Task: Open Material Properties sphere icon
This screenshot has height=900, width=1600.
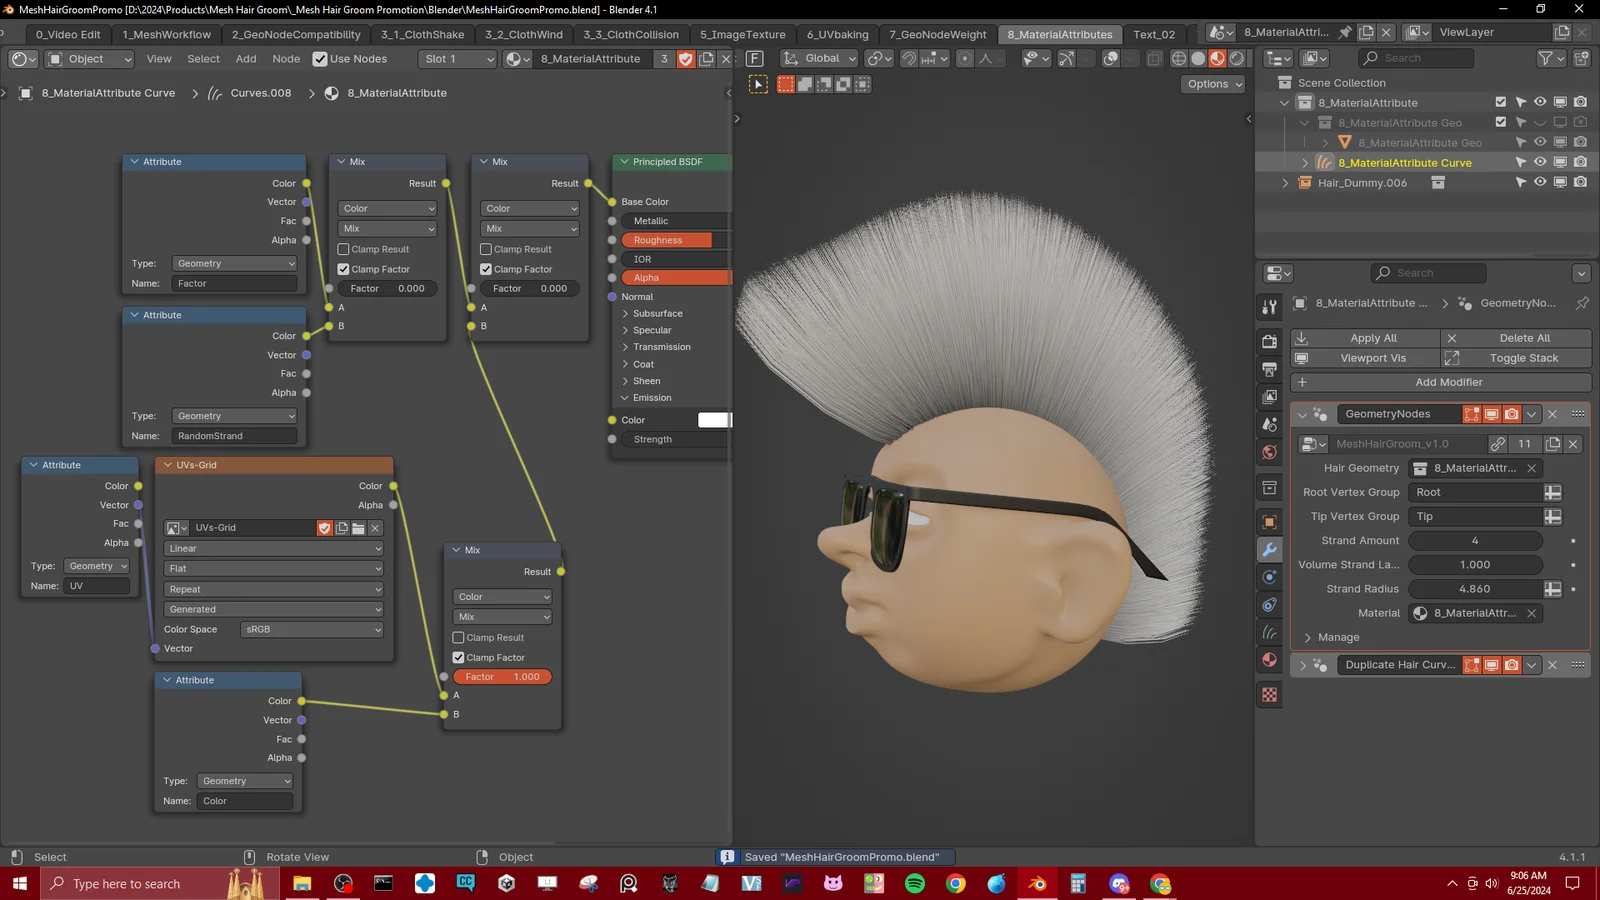Action: (x=1270, y=660)
